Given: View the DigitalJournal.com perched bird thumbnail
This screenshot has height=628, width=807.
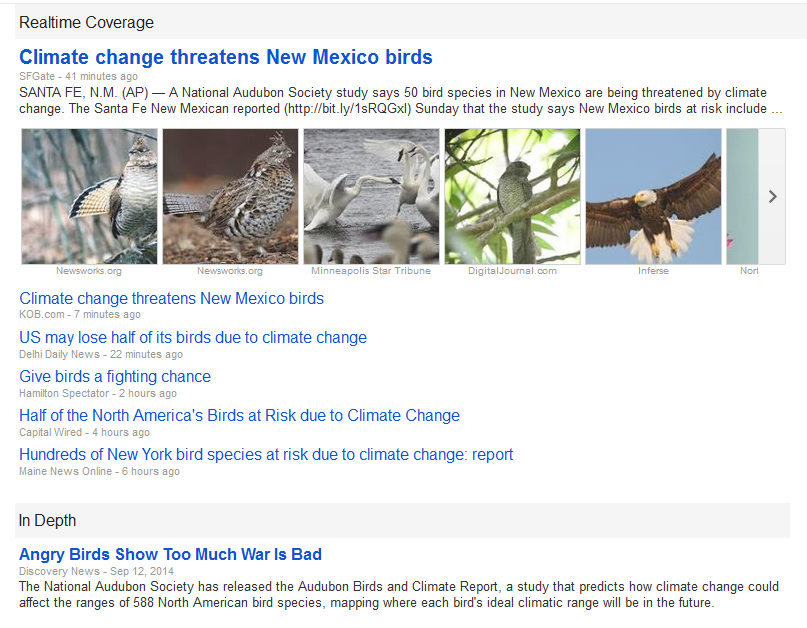Looking at the screenshot, I should point(512,196).
